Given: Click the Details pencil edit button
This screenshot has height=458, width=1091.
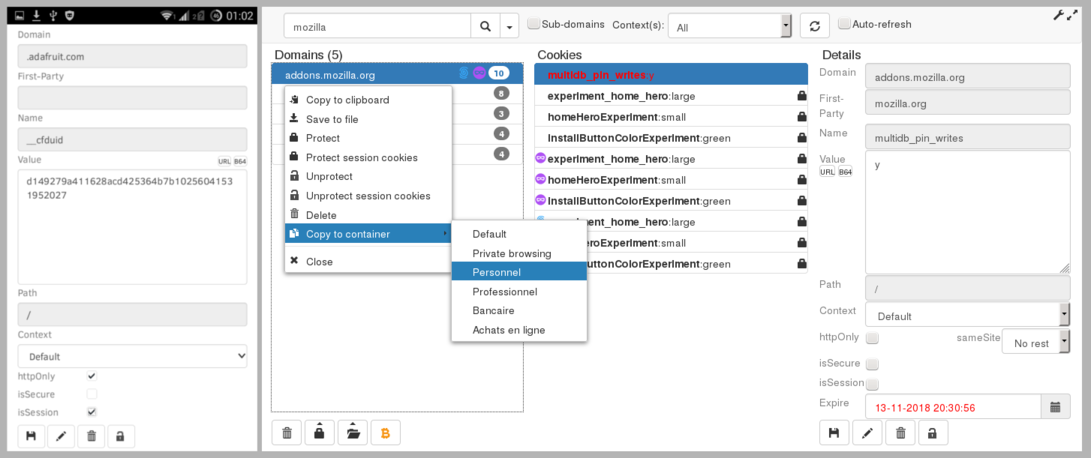Looking at the screenshot, I should (x=867, y=433).
